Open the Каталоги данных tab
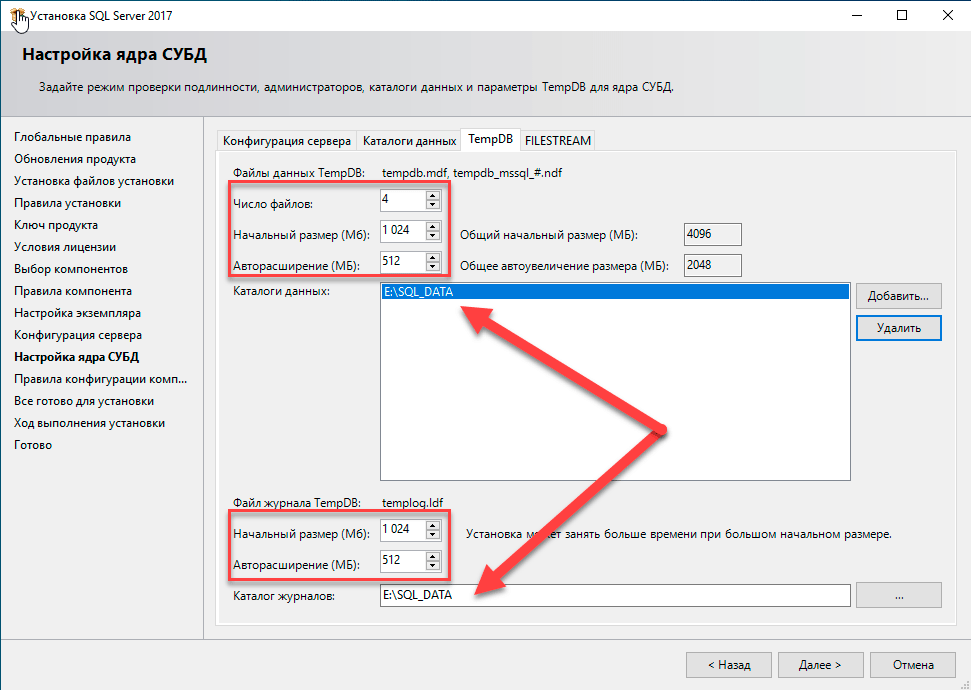Image resolution: width=971 pixels, height=690 pixels. pyautogui.click(x=409, y=141)
